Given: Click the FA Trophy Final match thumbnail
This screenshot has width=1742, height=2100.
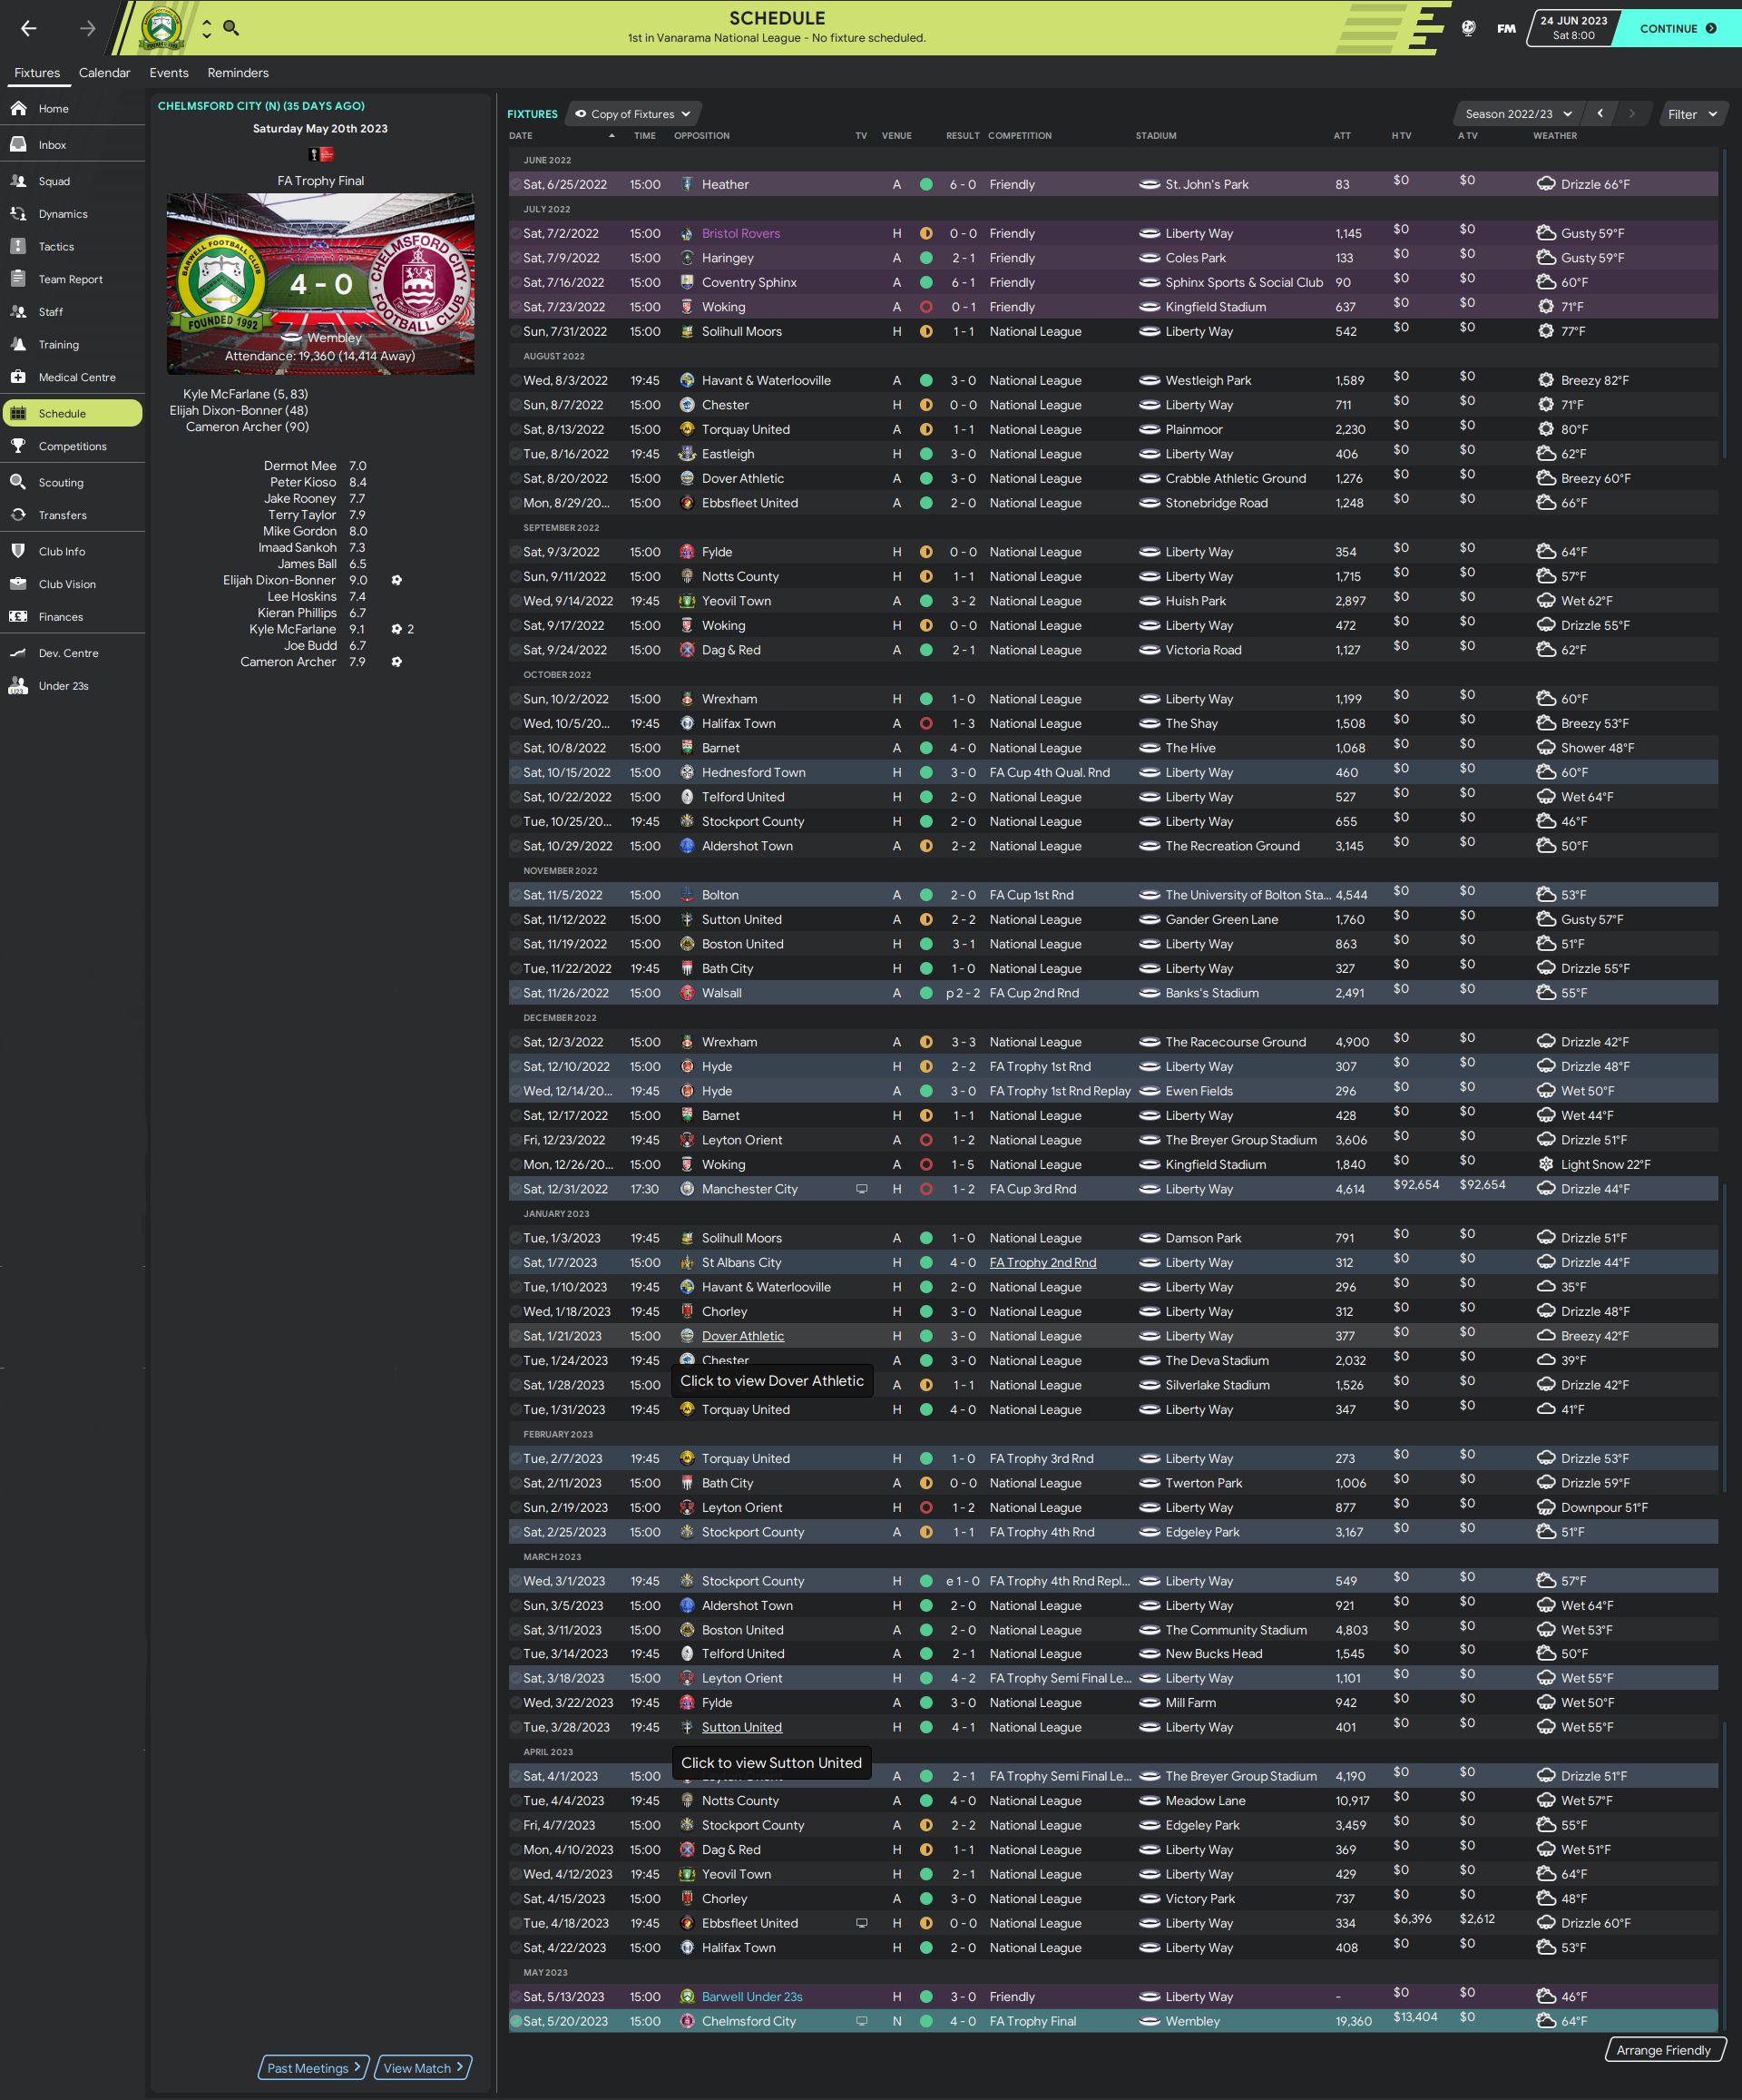Looking at the screenshot, I should [x=320, y=284].
